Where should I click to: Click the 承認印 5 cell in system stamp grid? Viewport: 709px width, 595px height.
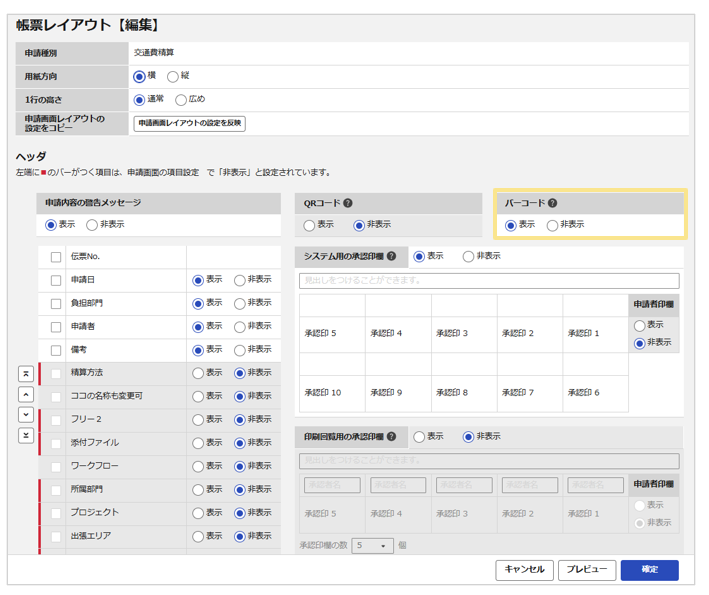click(332, 333)
